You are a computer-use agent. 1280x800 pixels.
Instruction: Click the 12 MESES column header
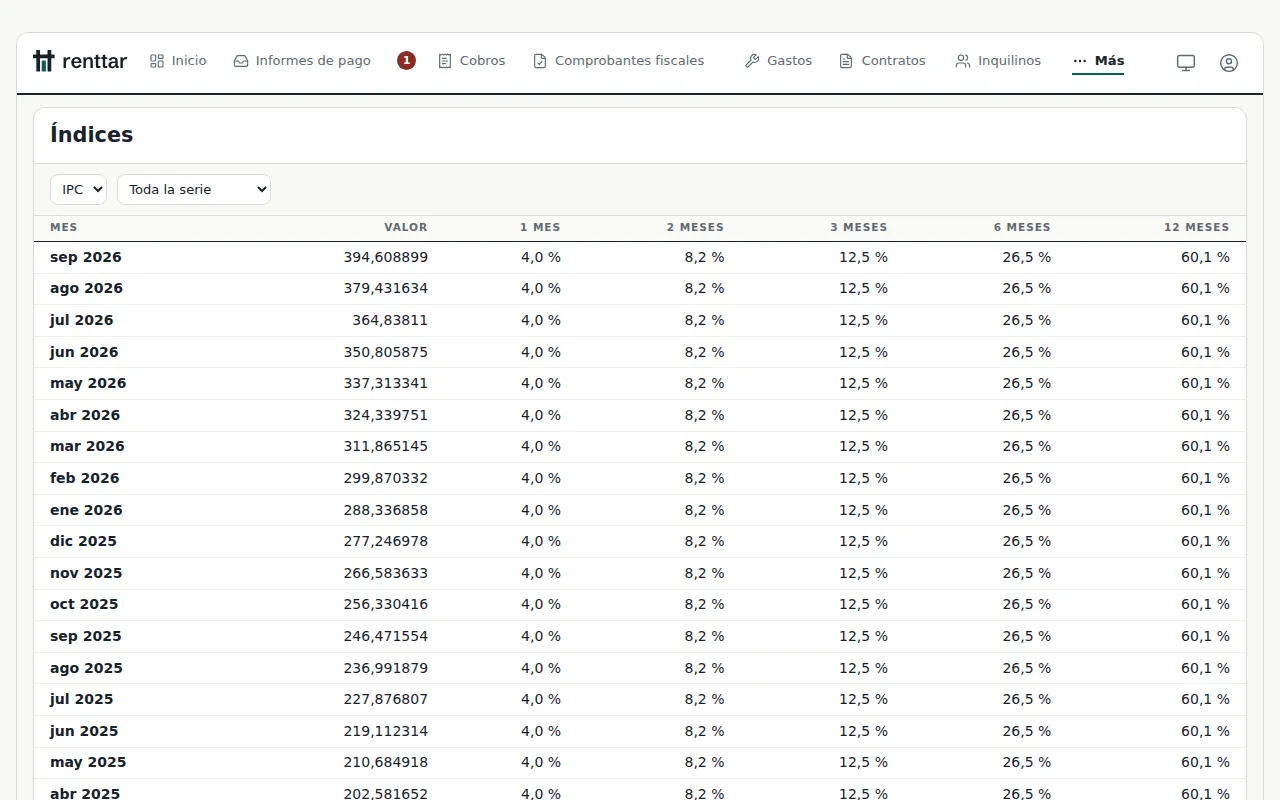[x=1197, y=227]
